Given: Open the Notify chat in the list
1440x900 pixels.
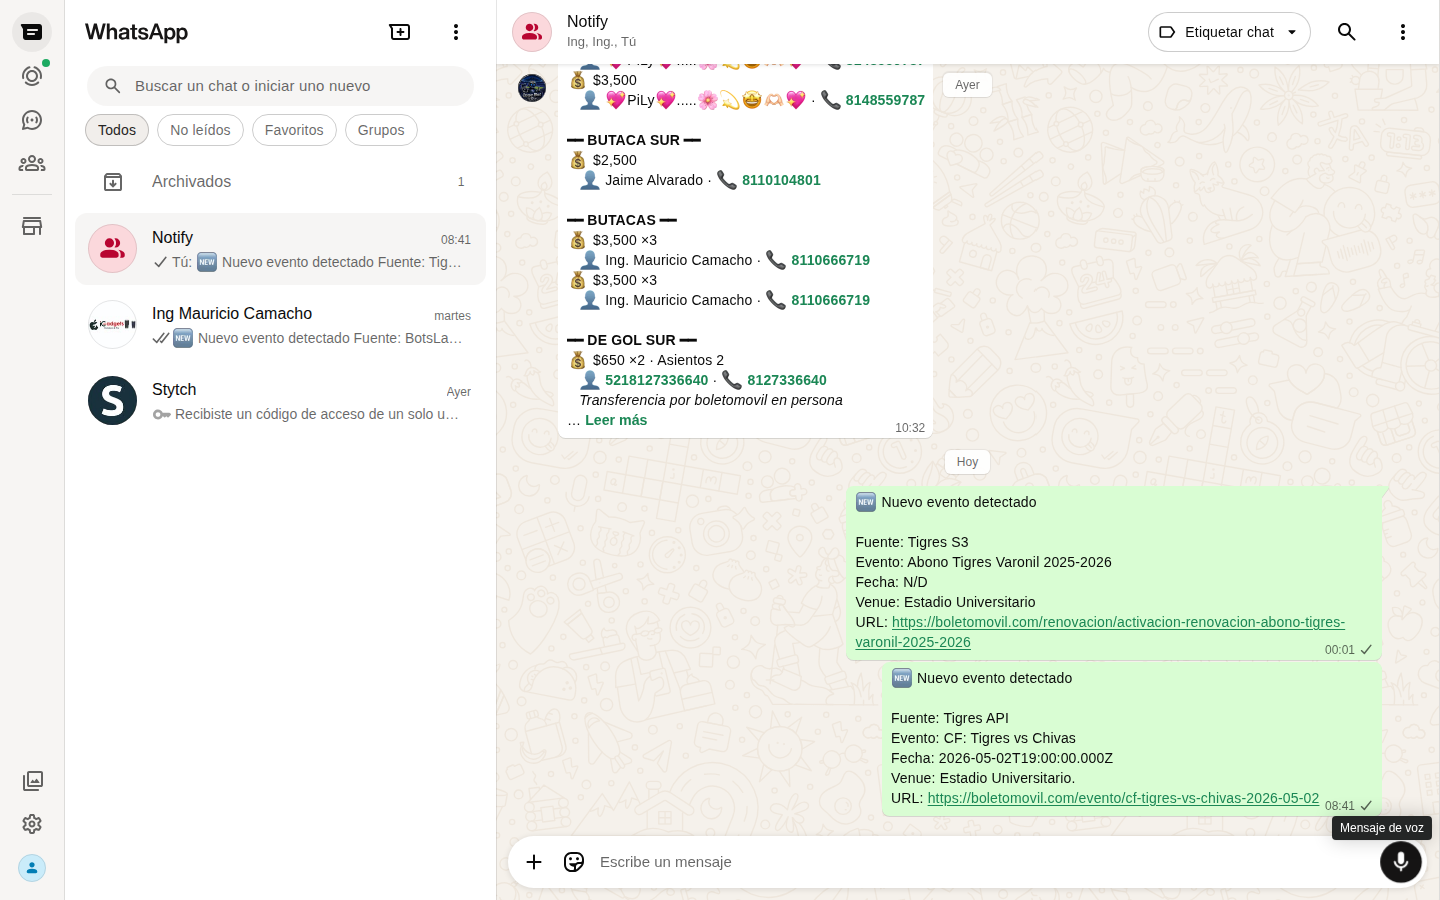Looking at the screenshot, I should click(280, 249).
